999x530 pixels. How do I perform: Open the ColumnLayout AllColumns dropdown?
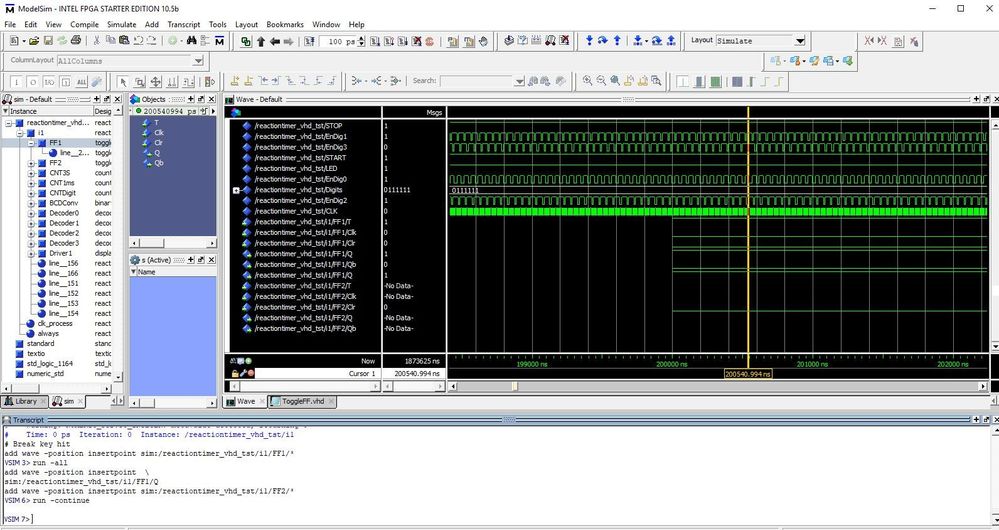coord(198,60)
